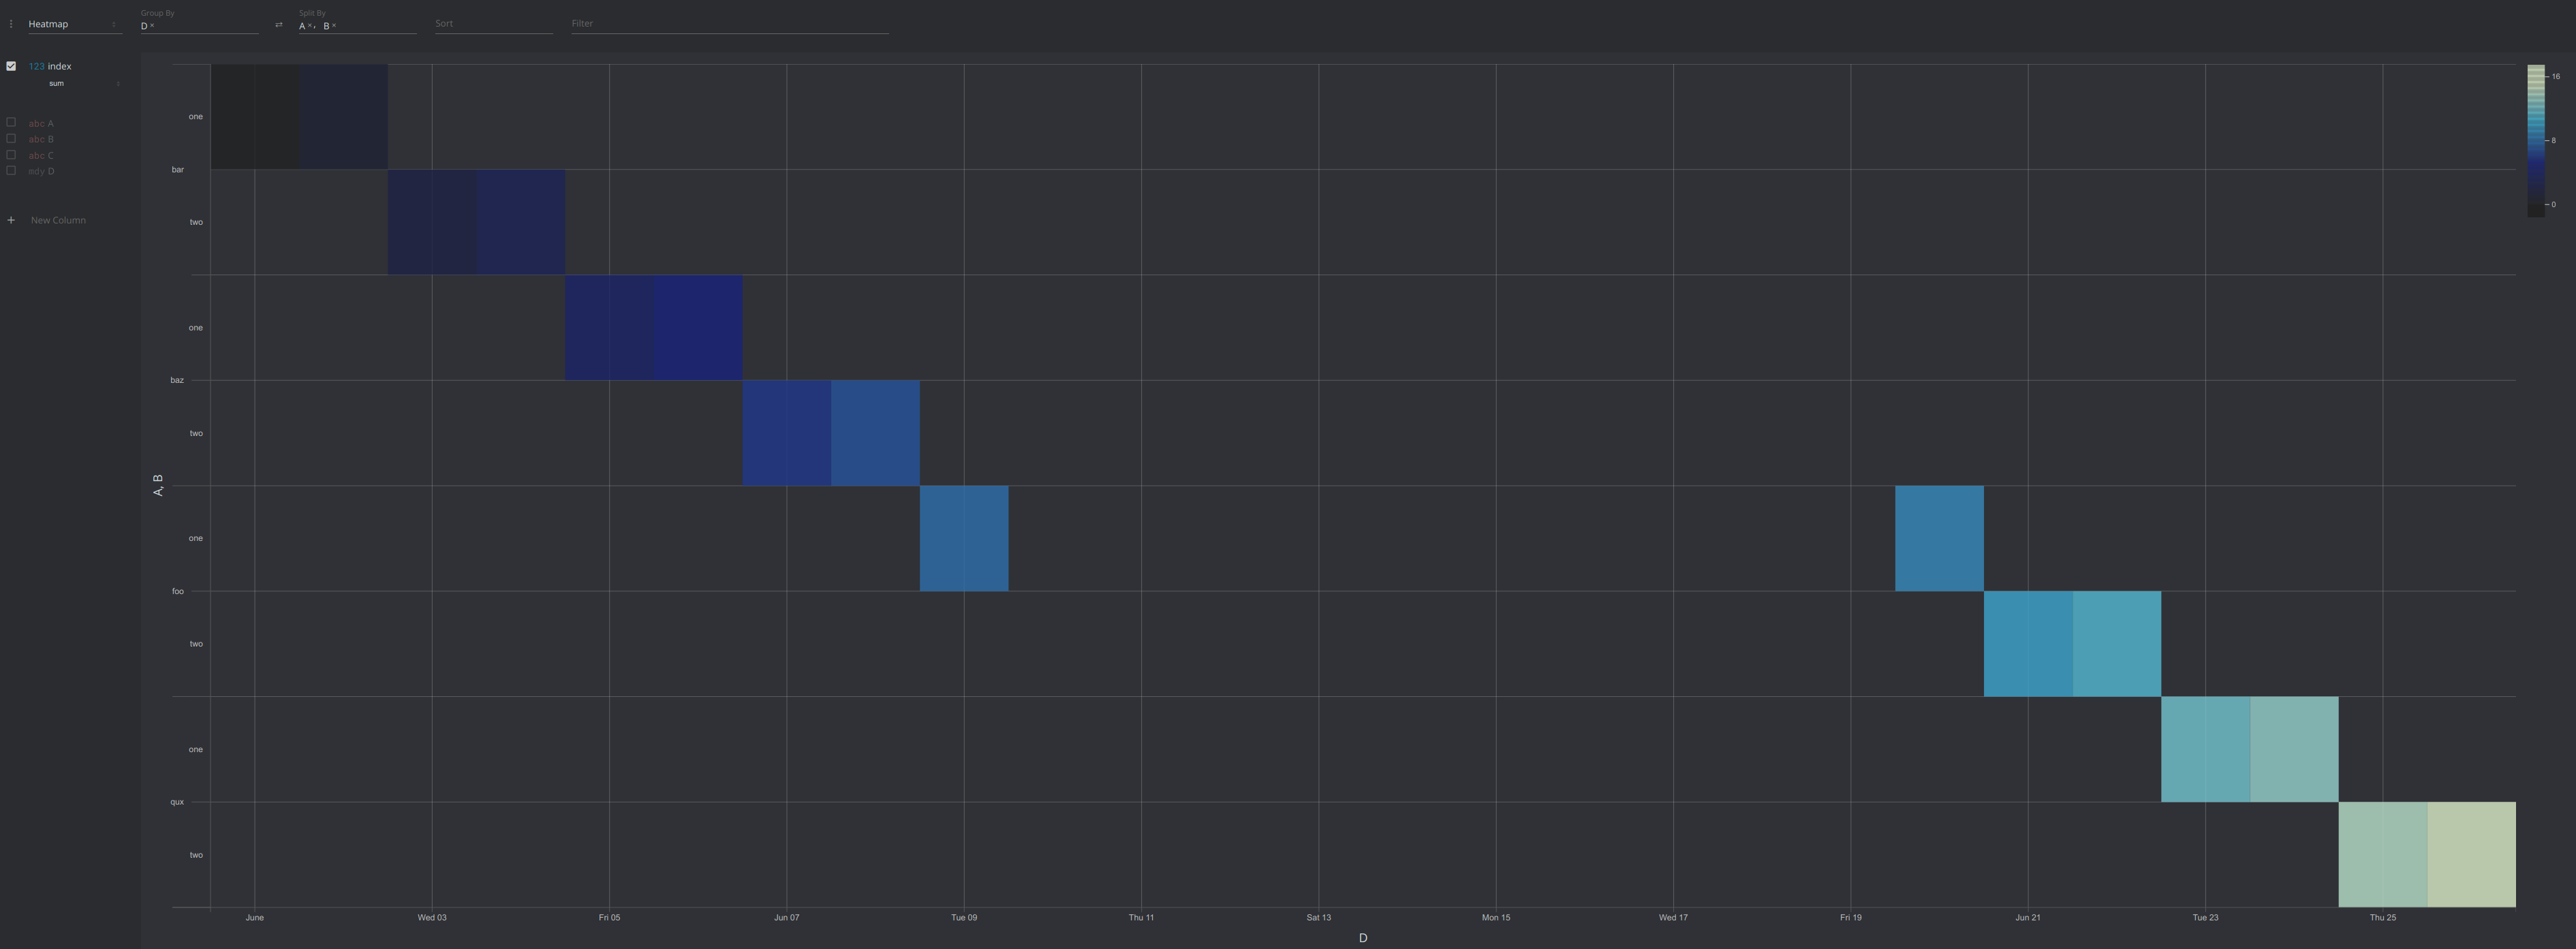Open the three-dot settings menu
The width and height of the screenshot is (2576, 949).
[x=11, y=24]
